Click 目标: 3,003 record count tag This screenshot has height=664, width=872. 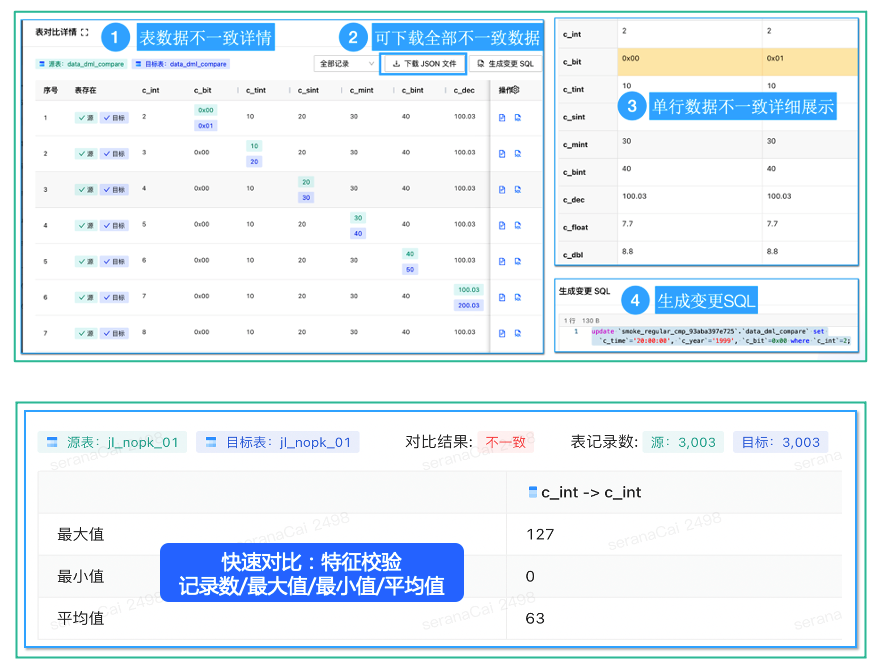781,442
